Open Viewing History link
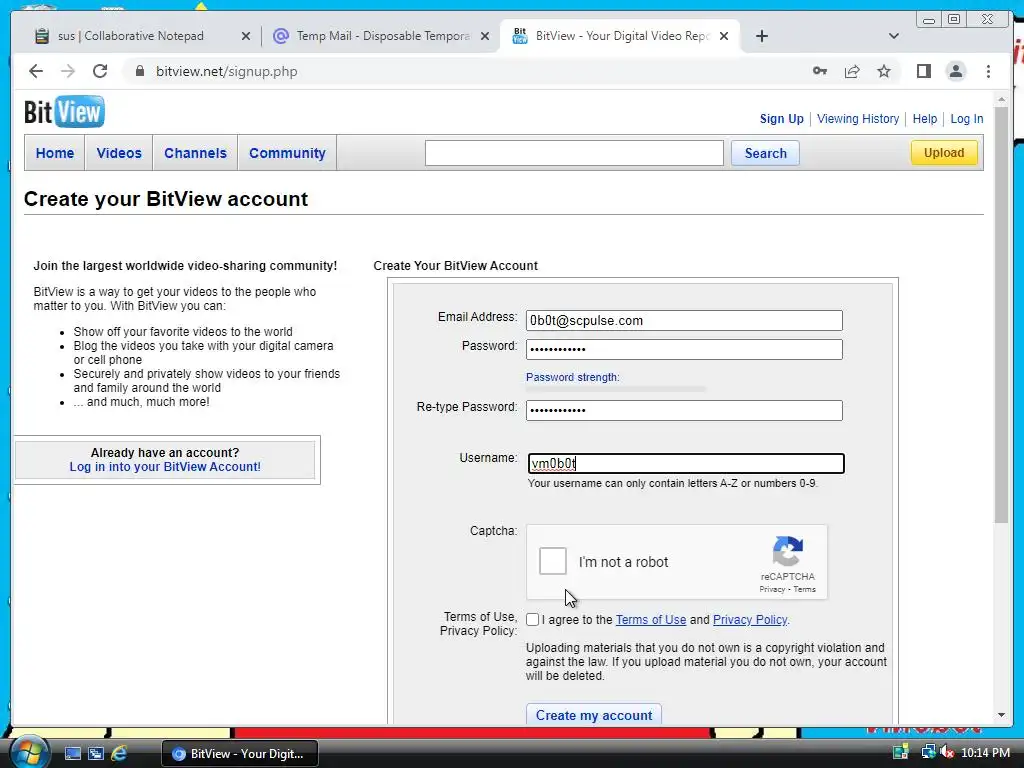 pos(858,119)
